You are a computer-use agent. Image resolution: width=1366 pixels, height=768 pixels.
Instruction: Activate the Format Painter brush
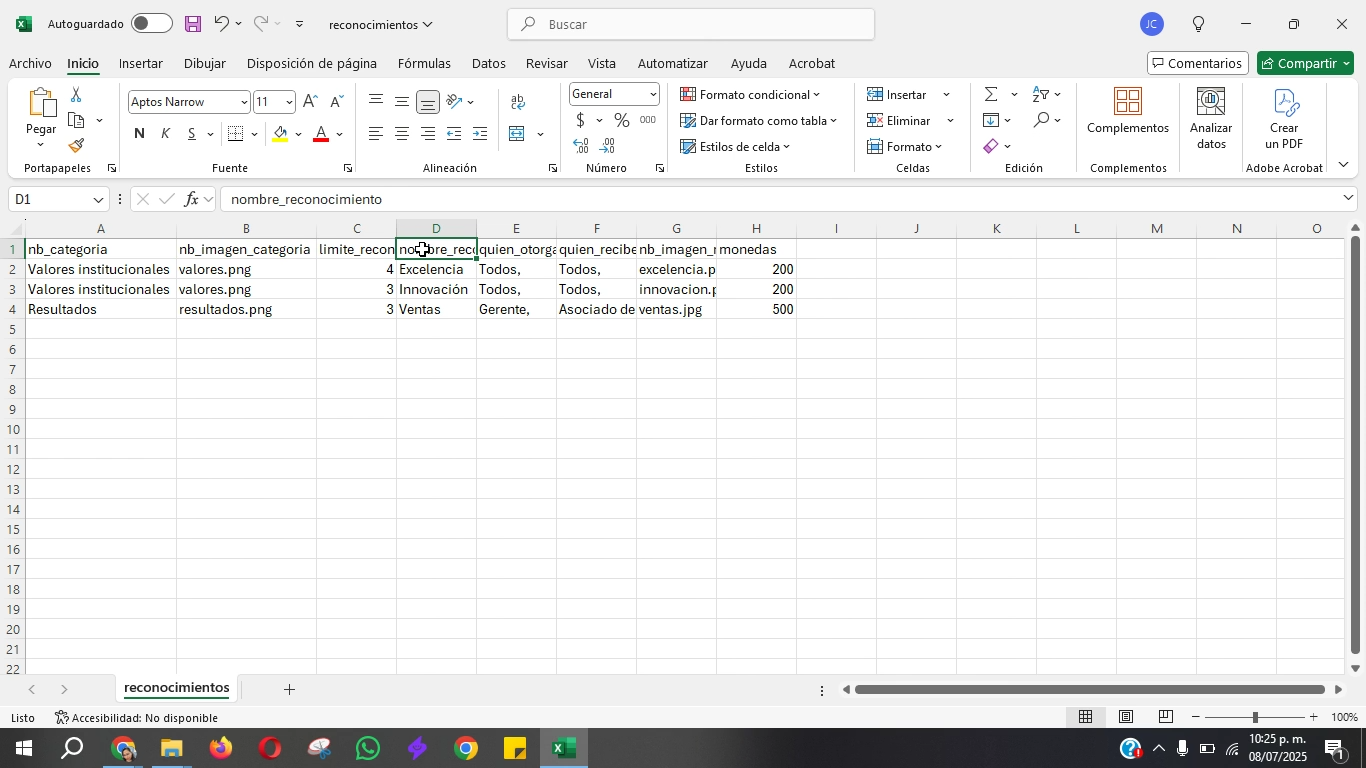[76, 146]
